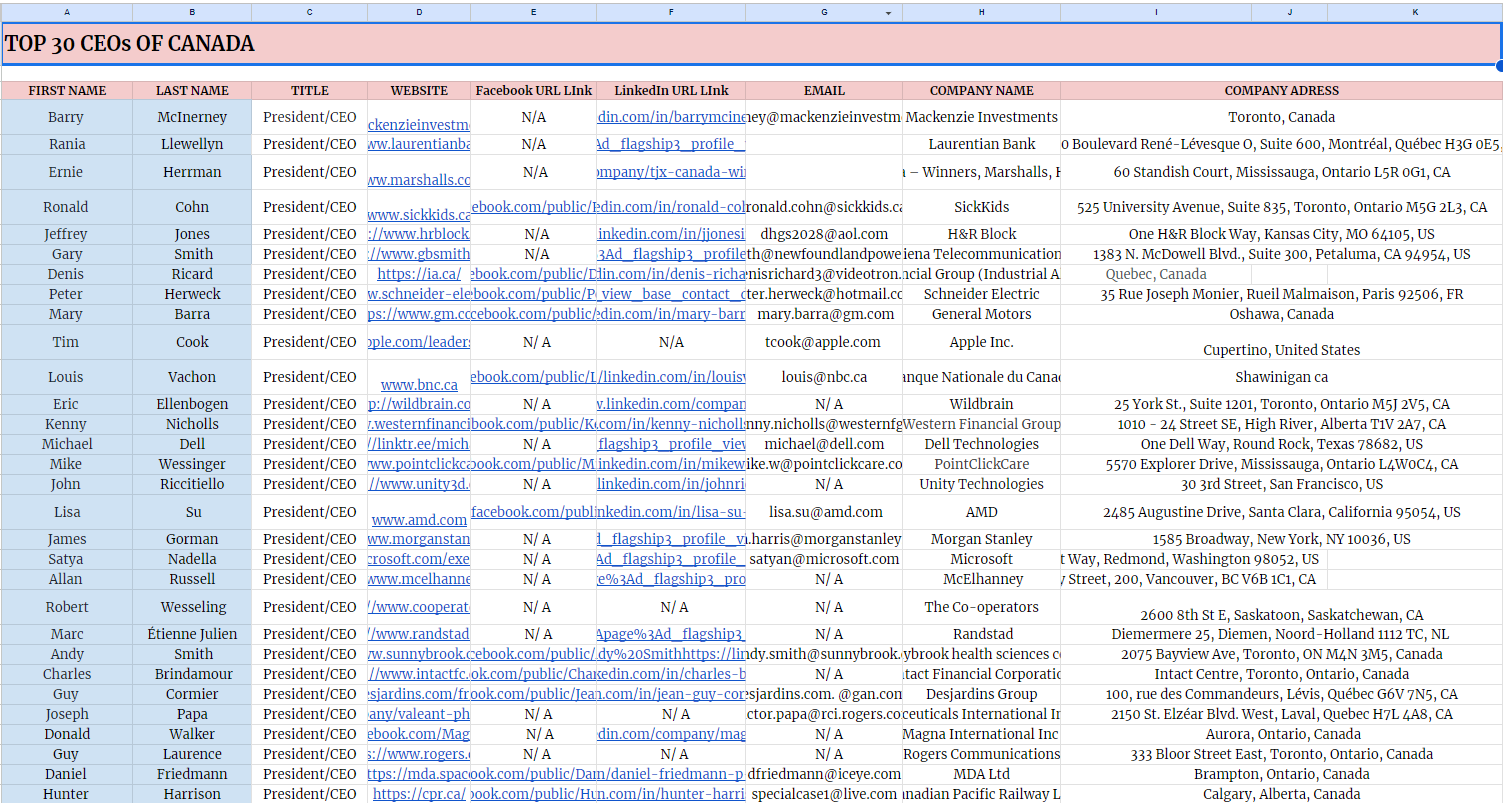Select column D header
The height and width of the screenshot is (803, 1503).
click(419, 12)
